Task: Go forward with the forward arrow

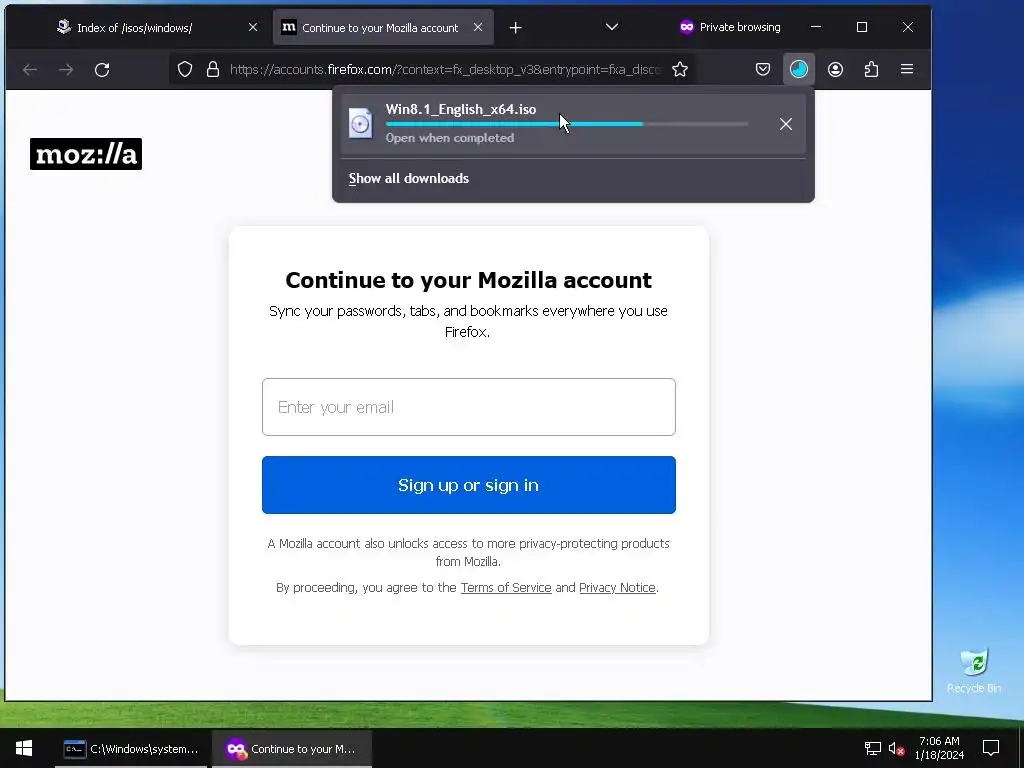Action: coord(66,69)
